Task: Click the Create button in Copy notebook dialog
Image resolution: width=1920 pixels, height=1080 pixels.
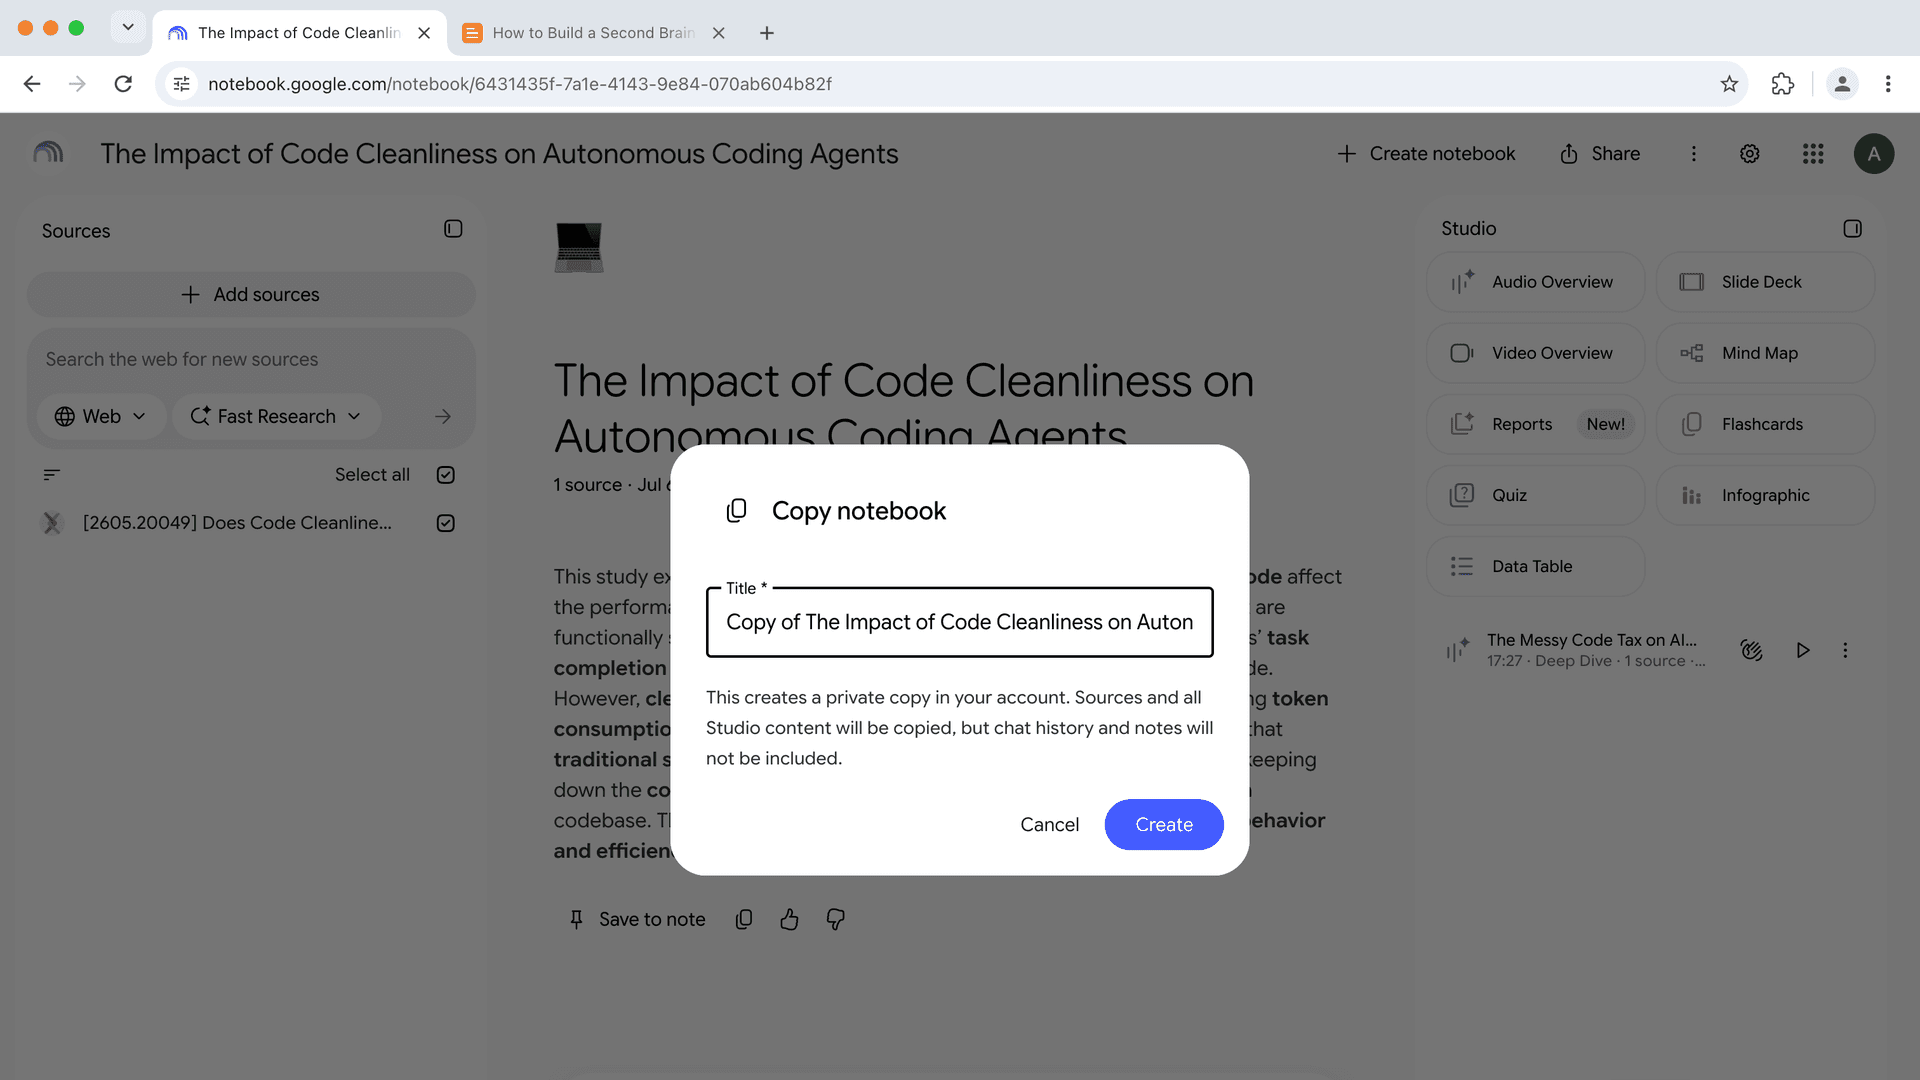Action: coord(1164,824)
